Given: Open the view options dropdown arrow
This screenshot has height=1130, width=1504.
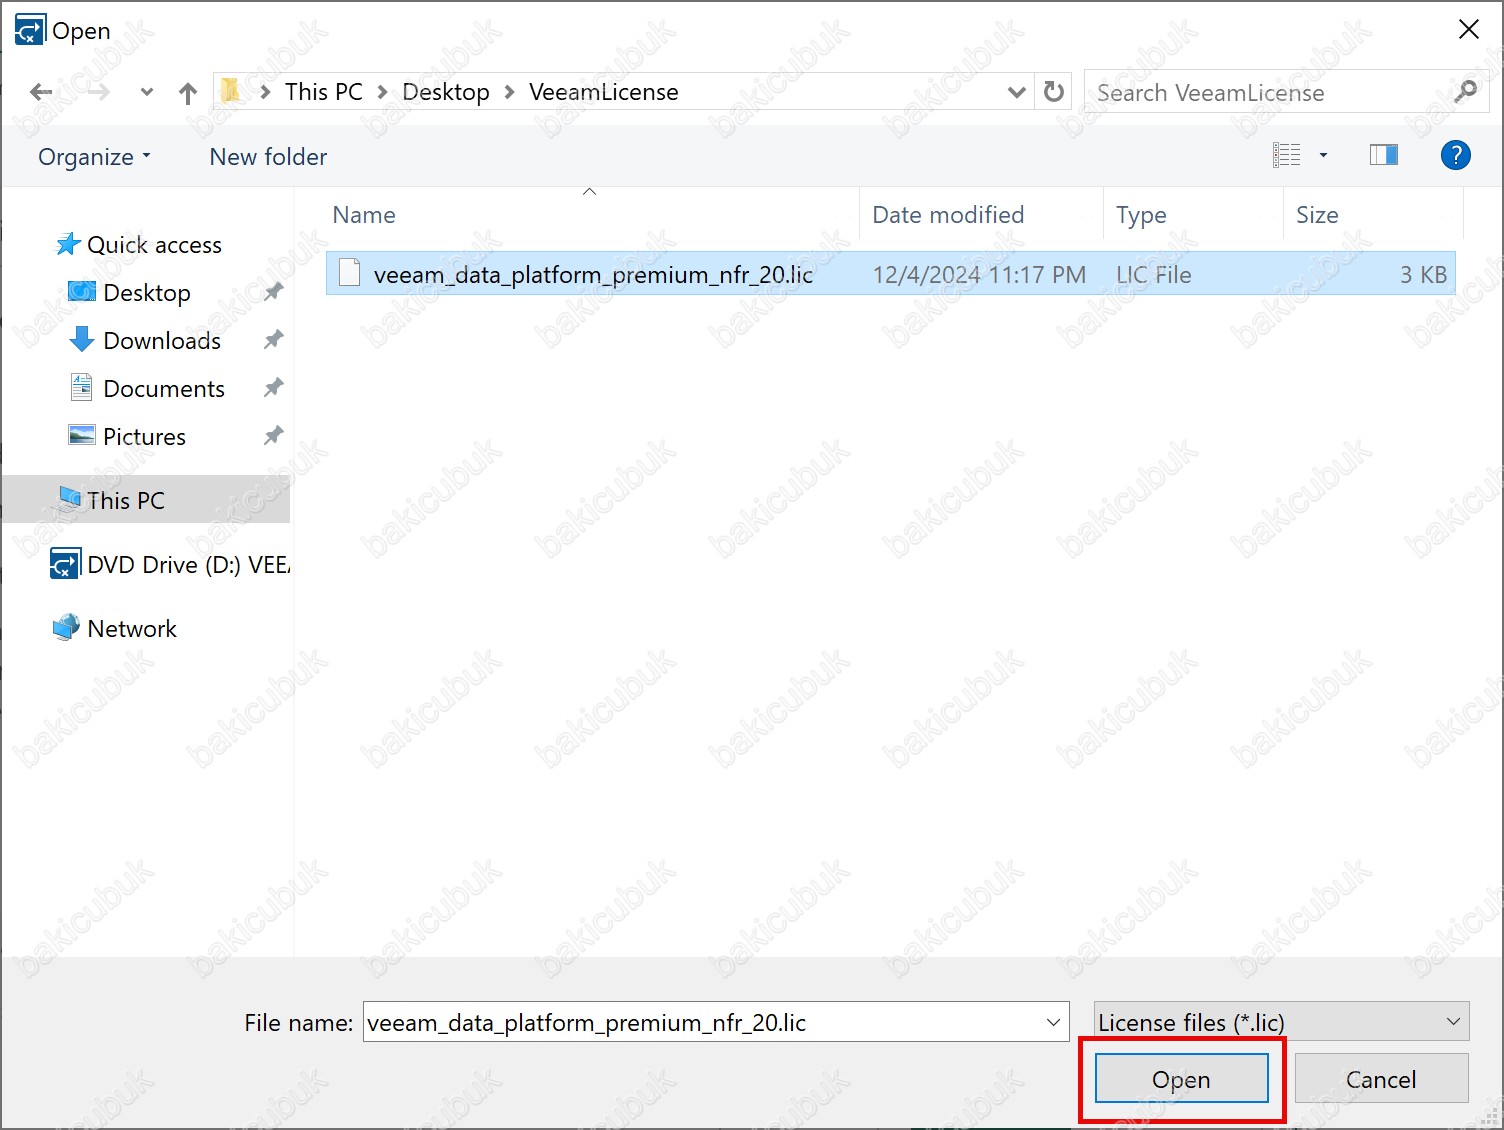Looking at the screenshot, I should (1324, 155).
